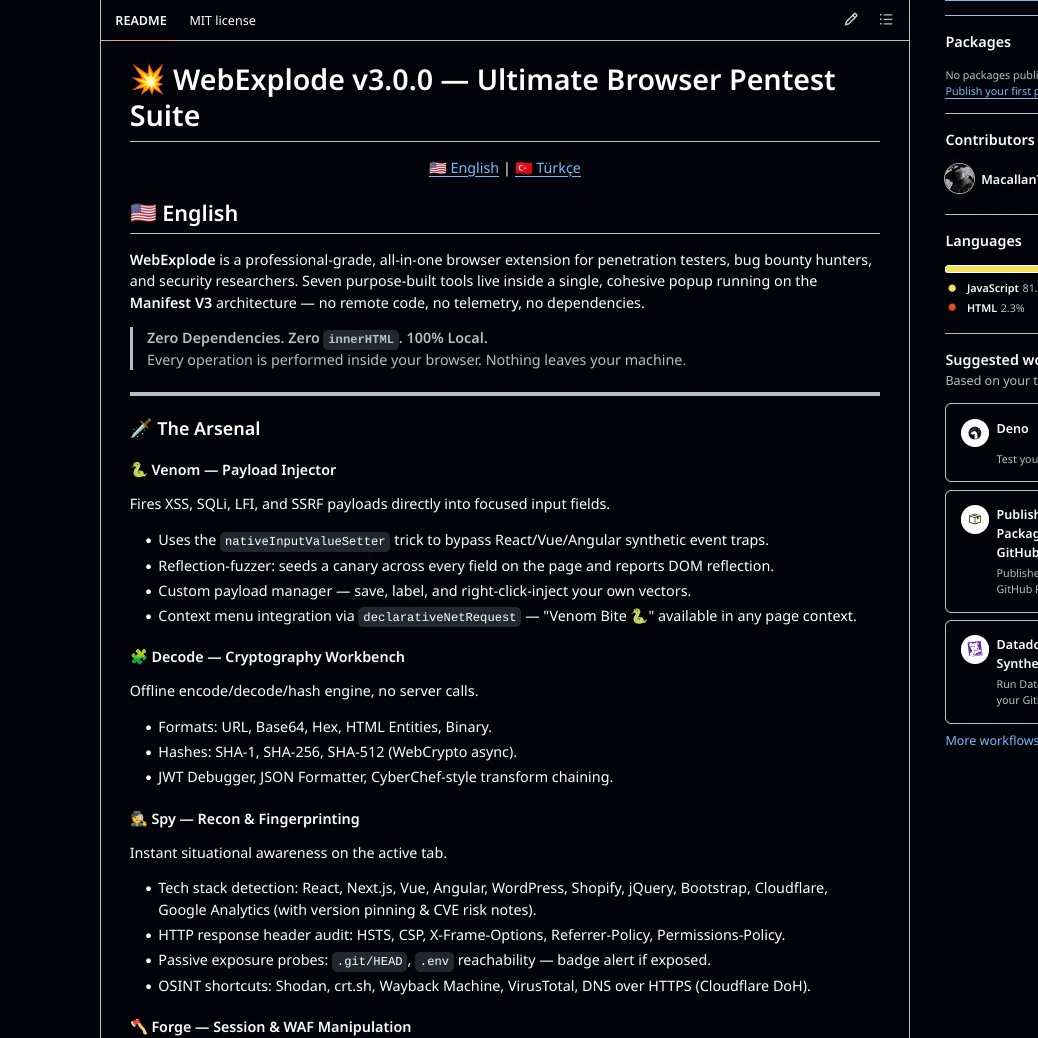Switch to the MIT license tab

pos(222,21)
